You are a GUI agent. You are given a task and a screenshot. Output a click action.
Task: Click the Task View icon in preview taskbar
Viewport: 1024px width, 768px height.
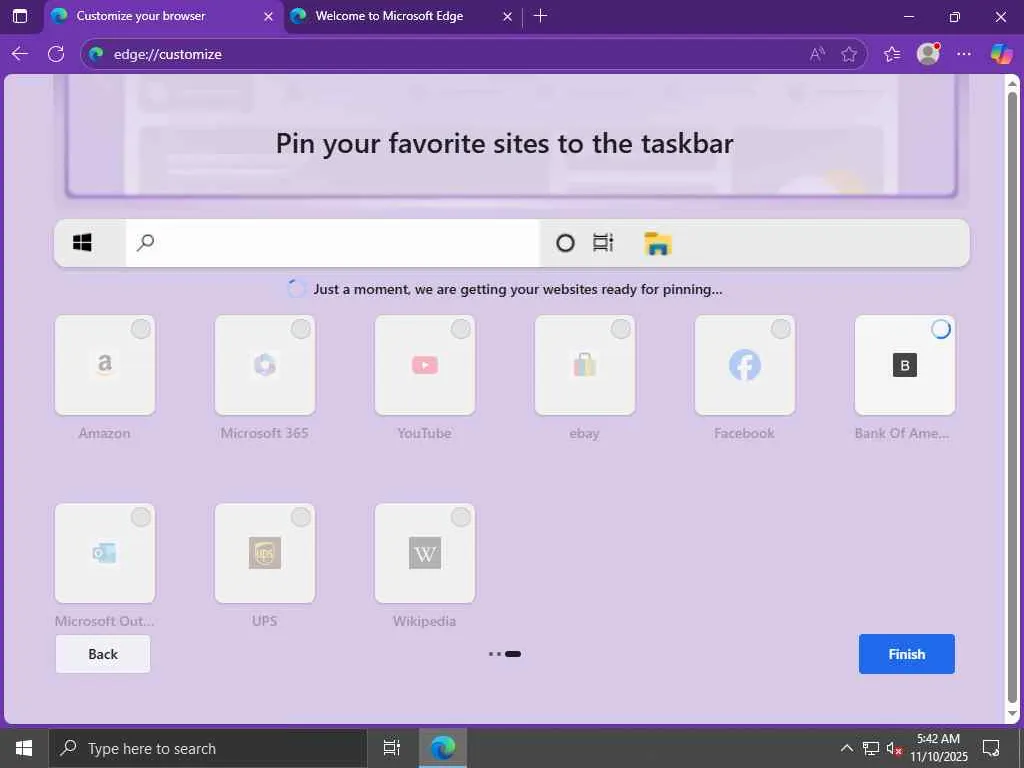tap(603, 243)
